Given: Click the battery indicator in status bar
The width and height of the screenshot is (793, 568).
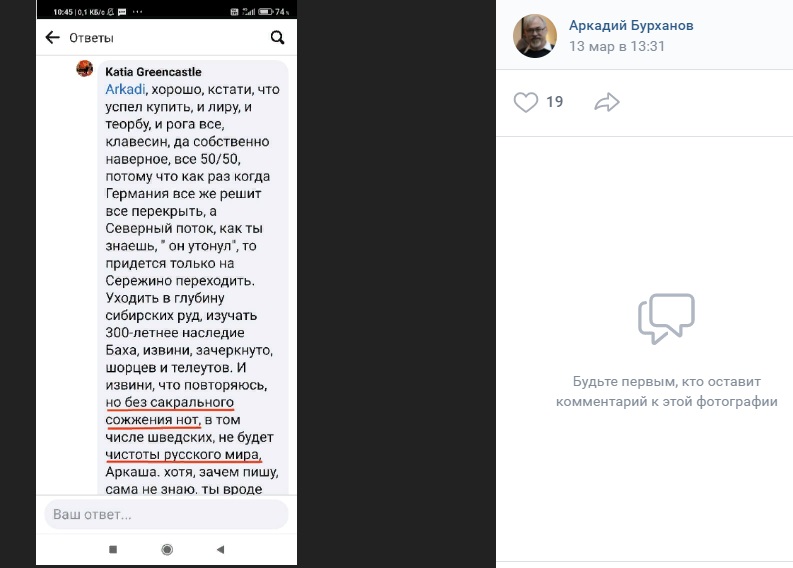Looking at the screenshot, I should click(x=266, y=12).
